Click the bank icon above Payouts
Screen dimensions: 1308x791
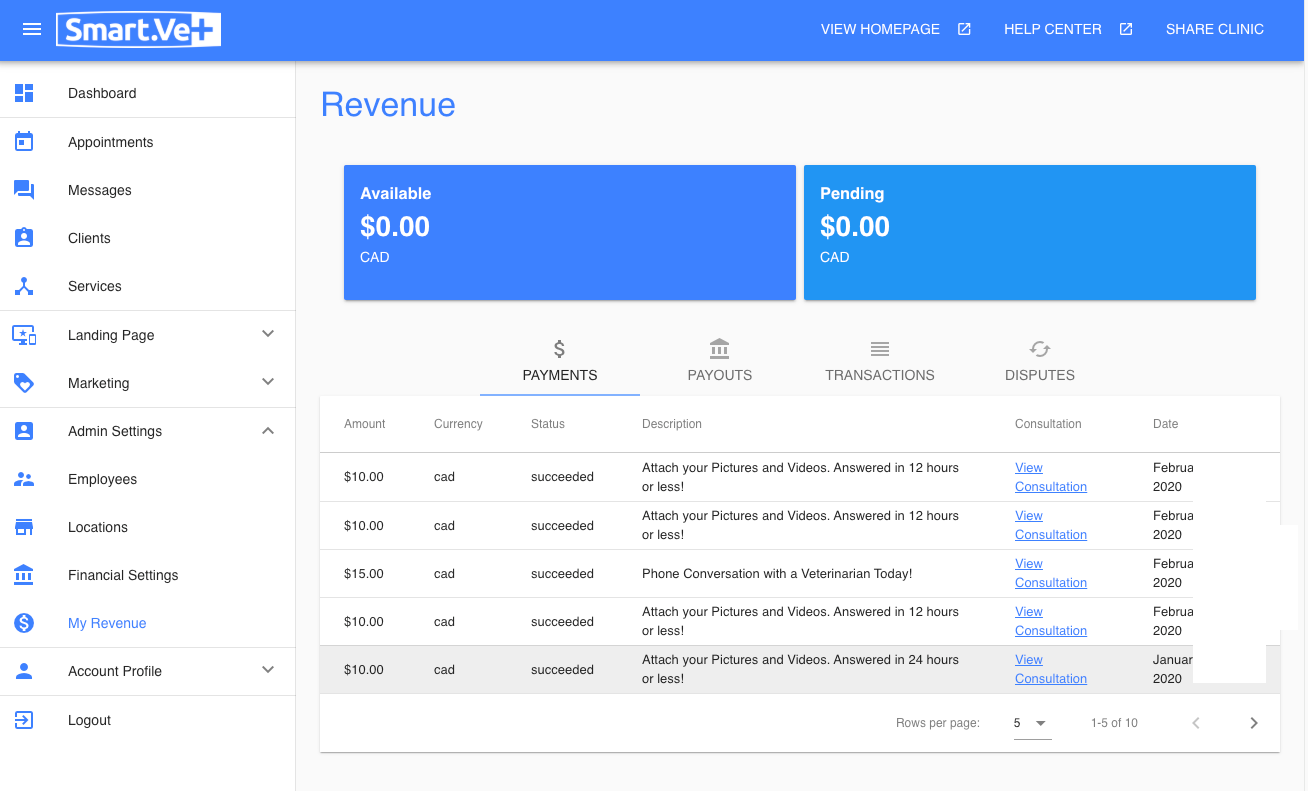719,349
